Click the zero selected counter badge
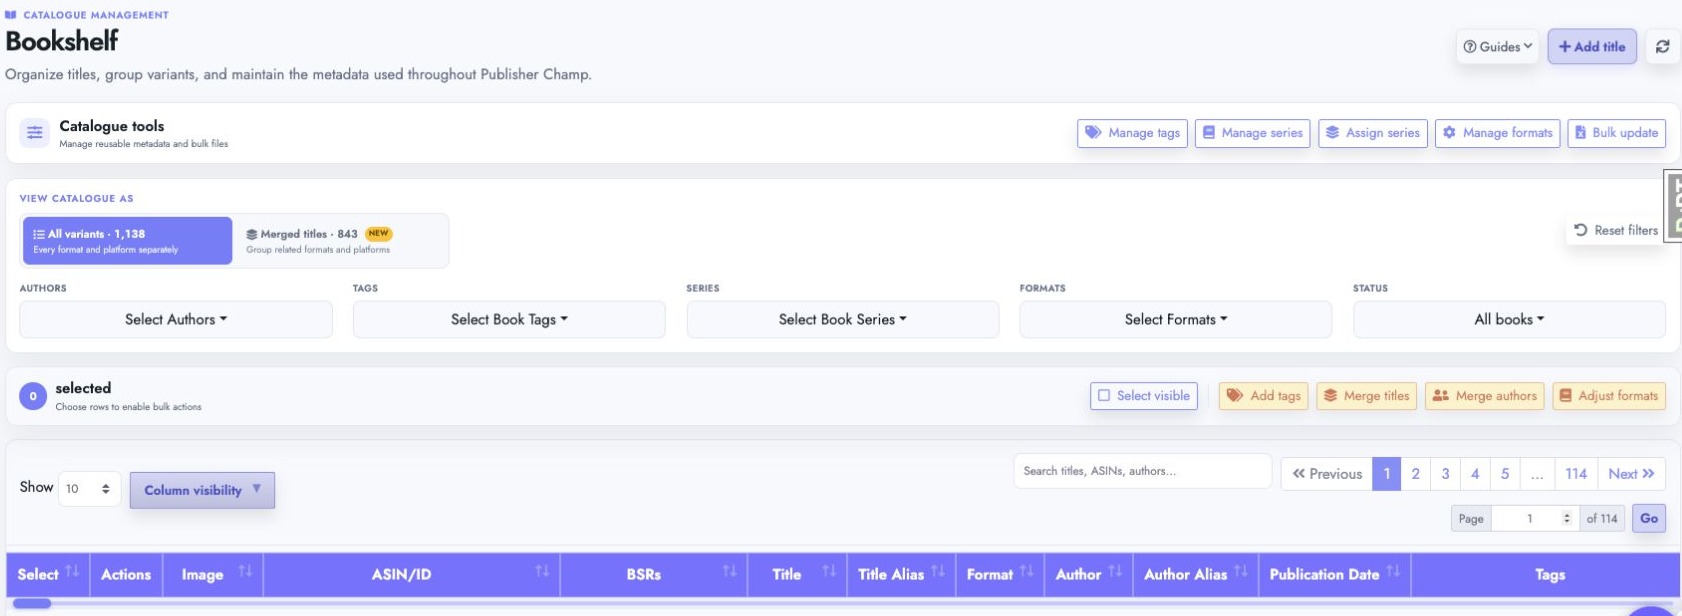The width and height of the screenshot is (1682, 616). click(x=33, y=396)
